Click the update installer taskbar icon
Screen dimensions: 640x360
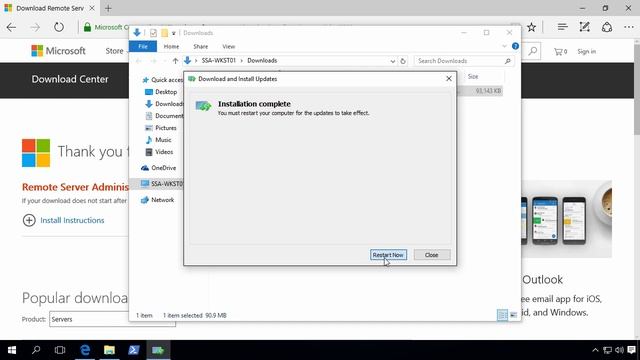158,350
